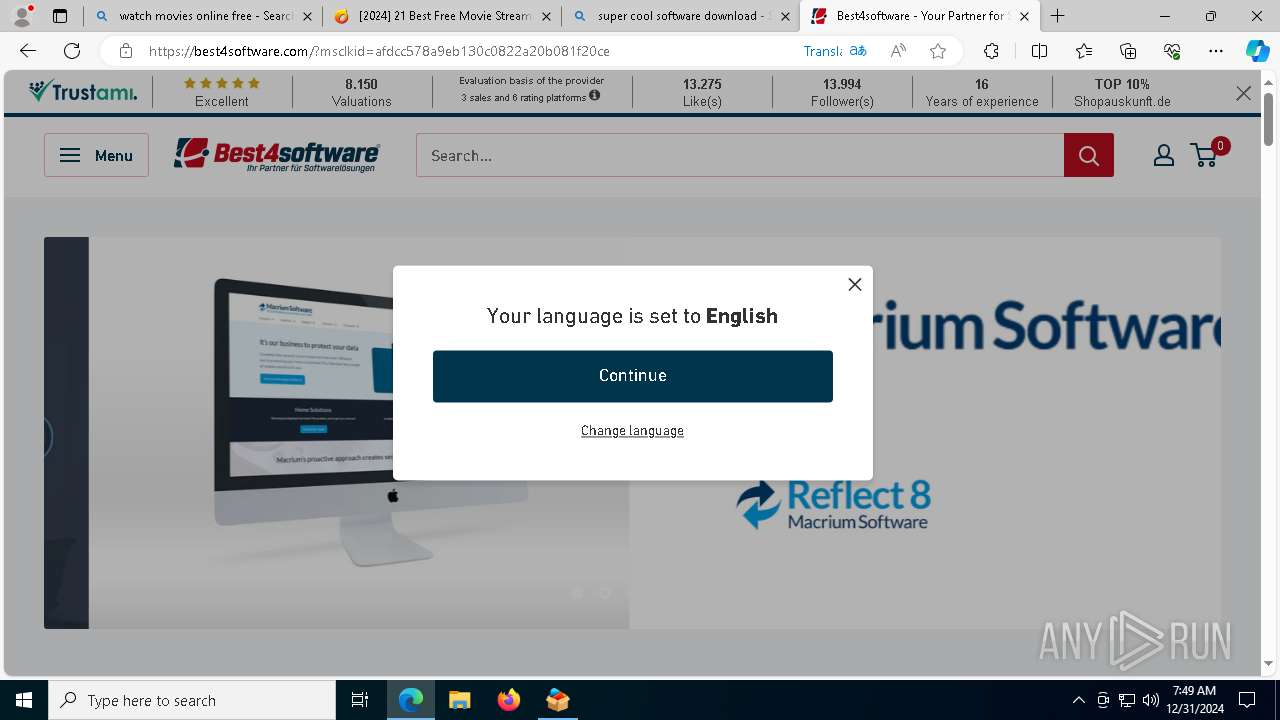Go back using browser back arrow

tap(28, 51)
